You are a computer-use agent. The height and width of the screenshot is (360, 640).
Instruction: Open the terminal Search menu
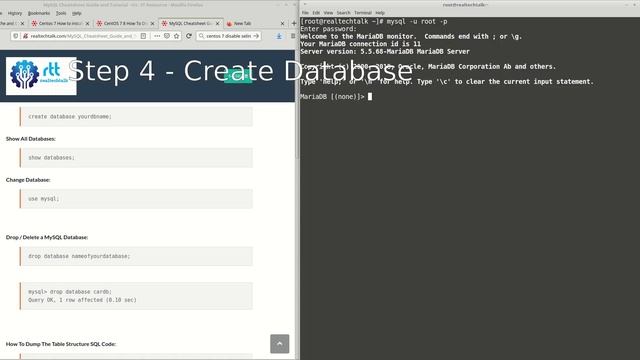(x=343, y=13)
